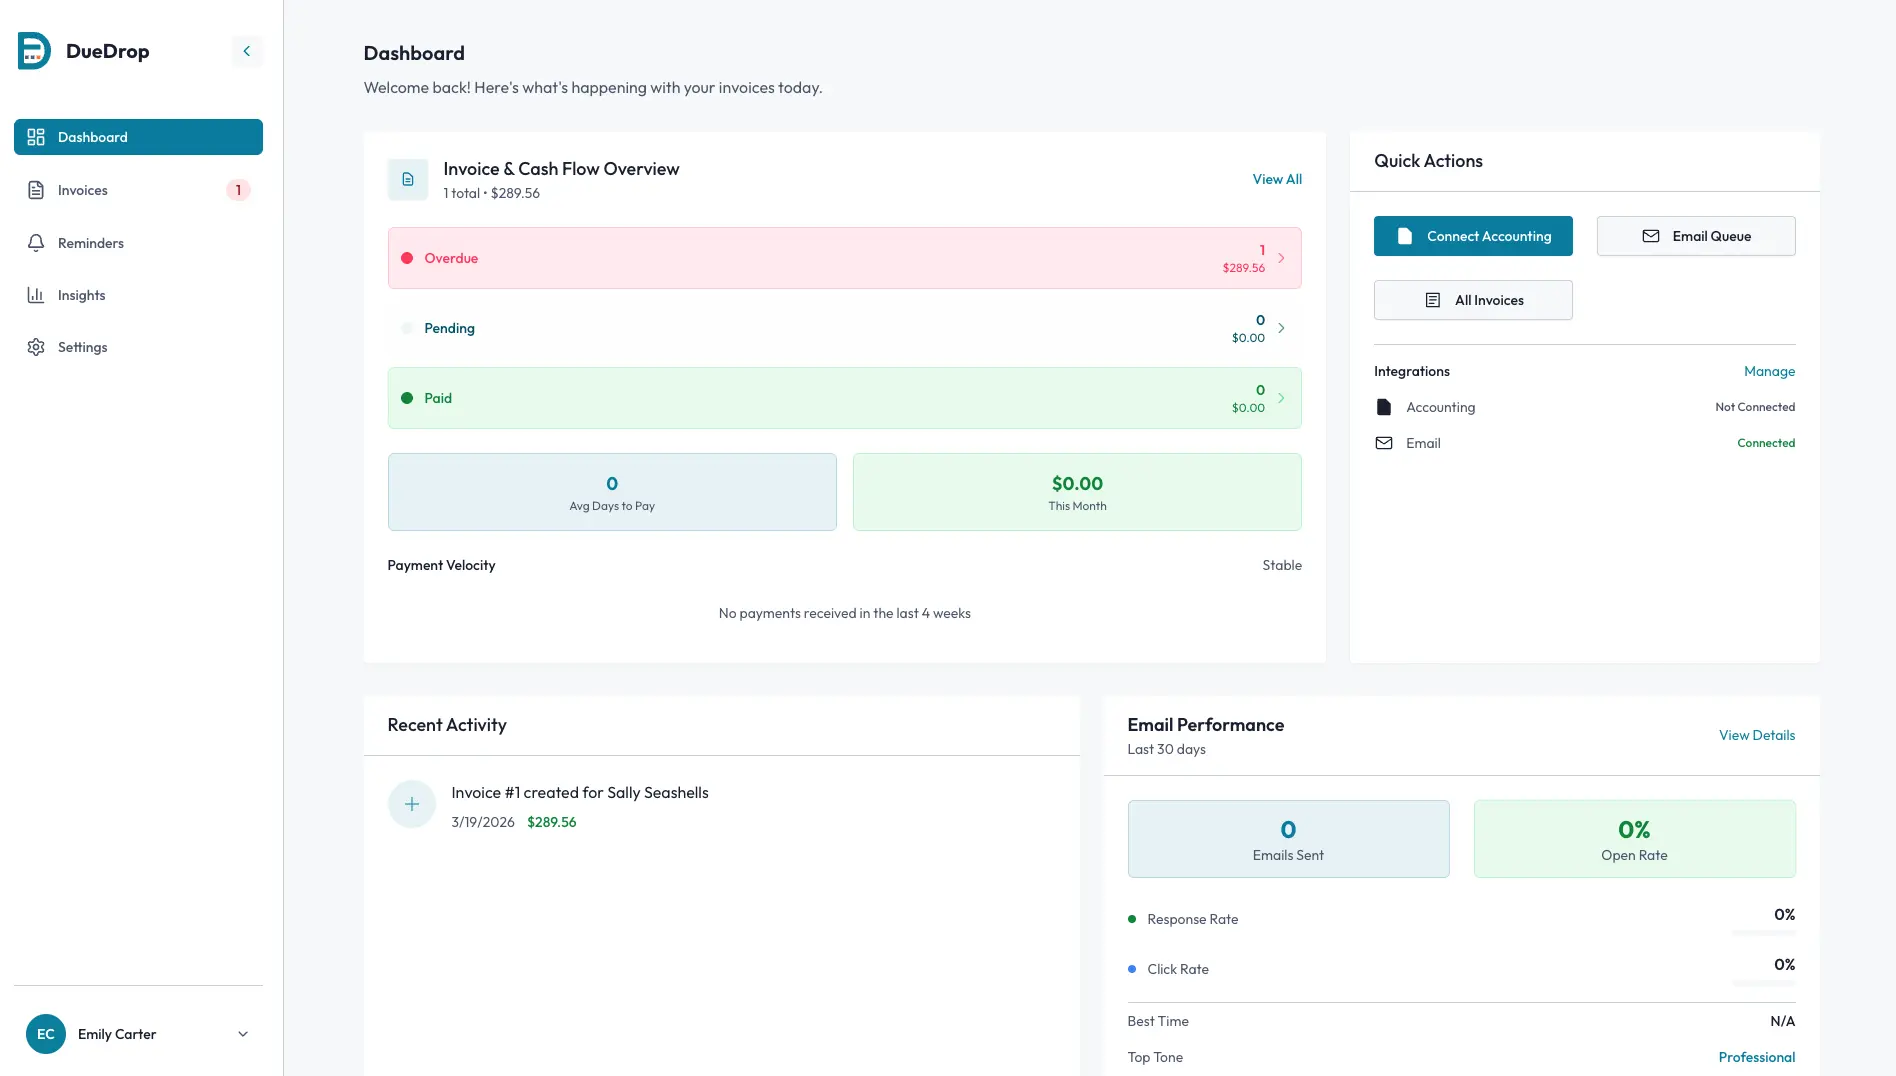Click the Accounting integration file icon
Screen dimensions: 1896x1076
(1384, 407)
